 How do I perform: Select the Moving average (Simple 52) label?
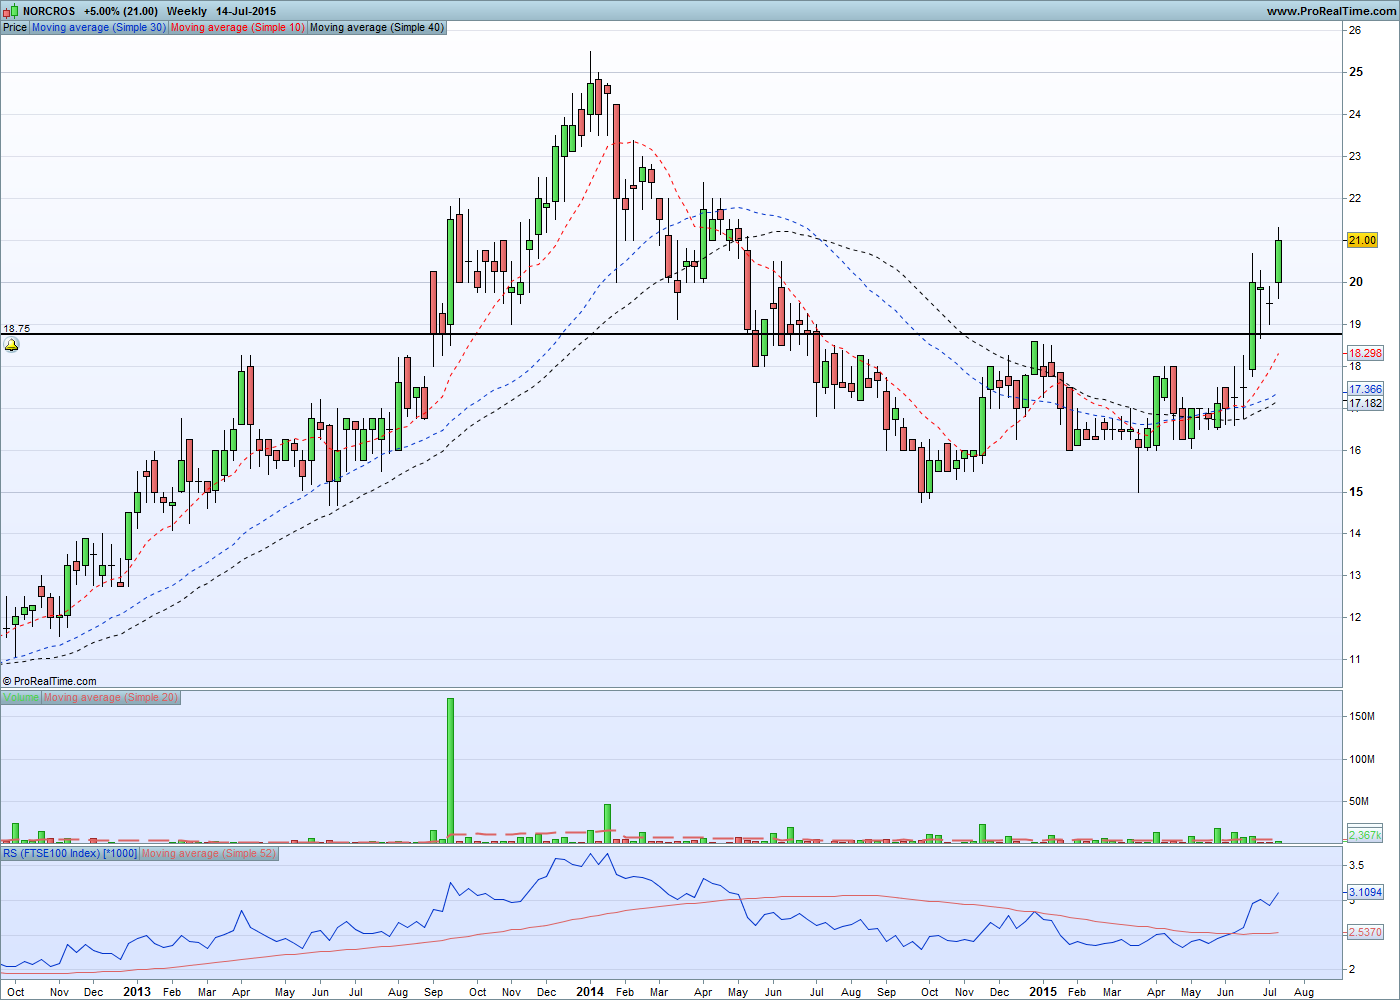pos(208,853)
